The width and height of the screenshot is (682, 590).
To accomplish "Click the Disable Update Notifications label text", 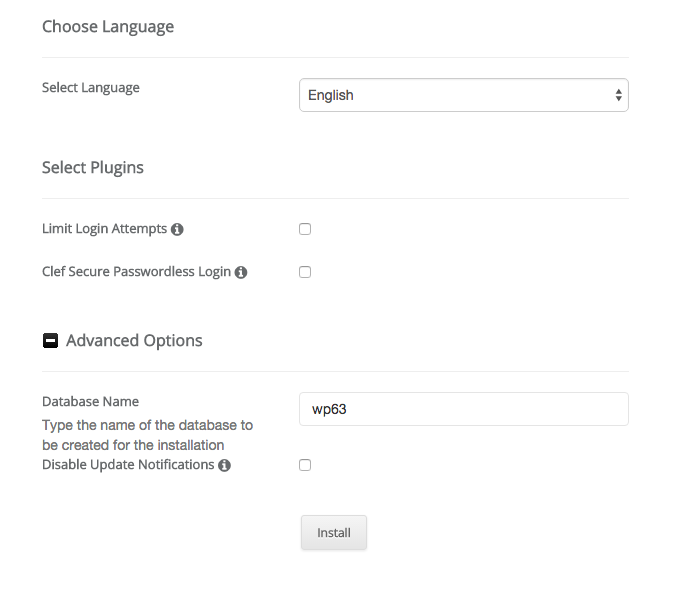I will point(128,465).
